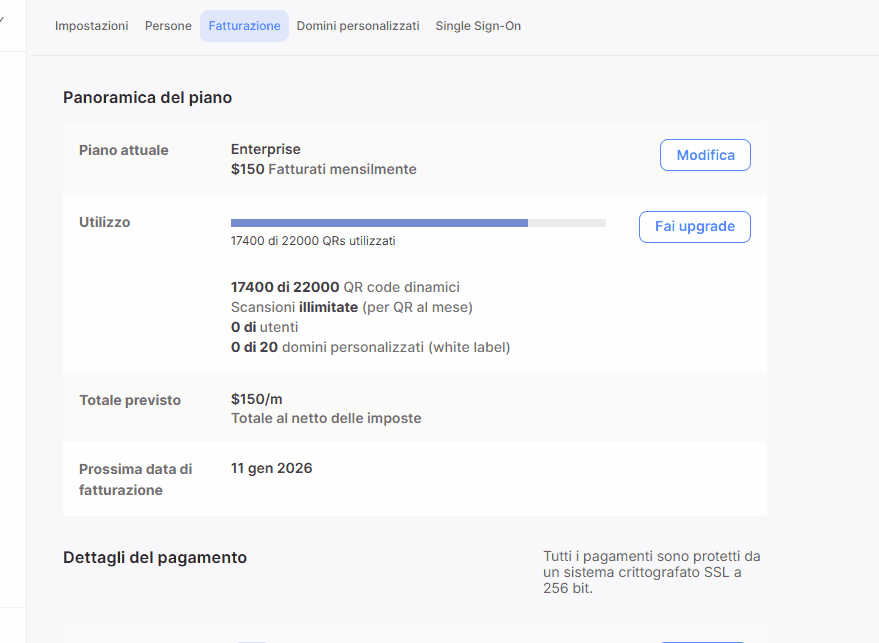Click the Totale al netto delle imposte note
The image size is (879, 643).
tap(326, 418)
